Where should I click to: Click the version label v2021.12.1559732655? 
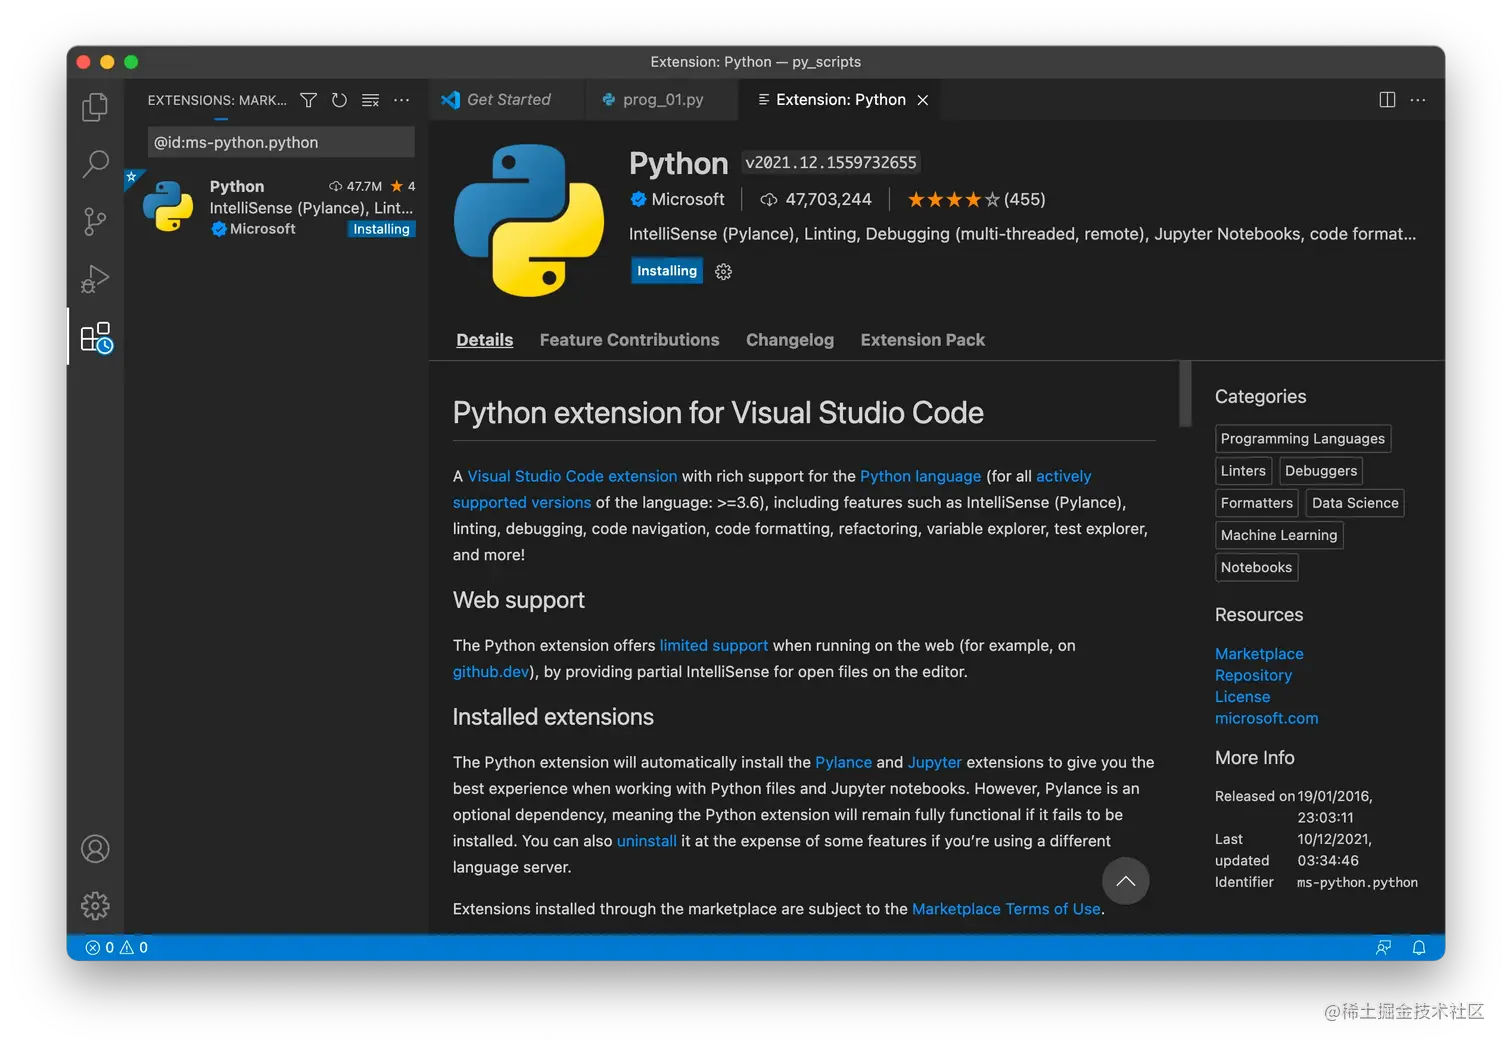pos(831,162)
